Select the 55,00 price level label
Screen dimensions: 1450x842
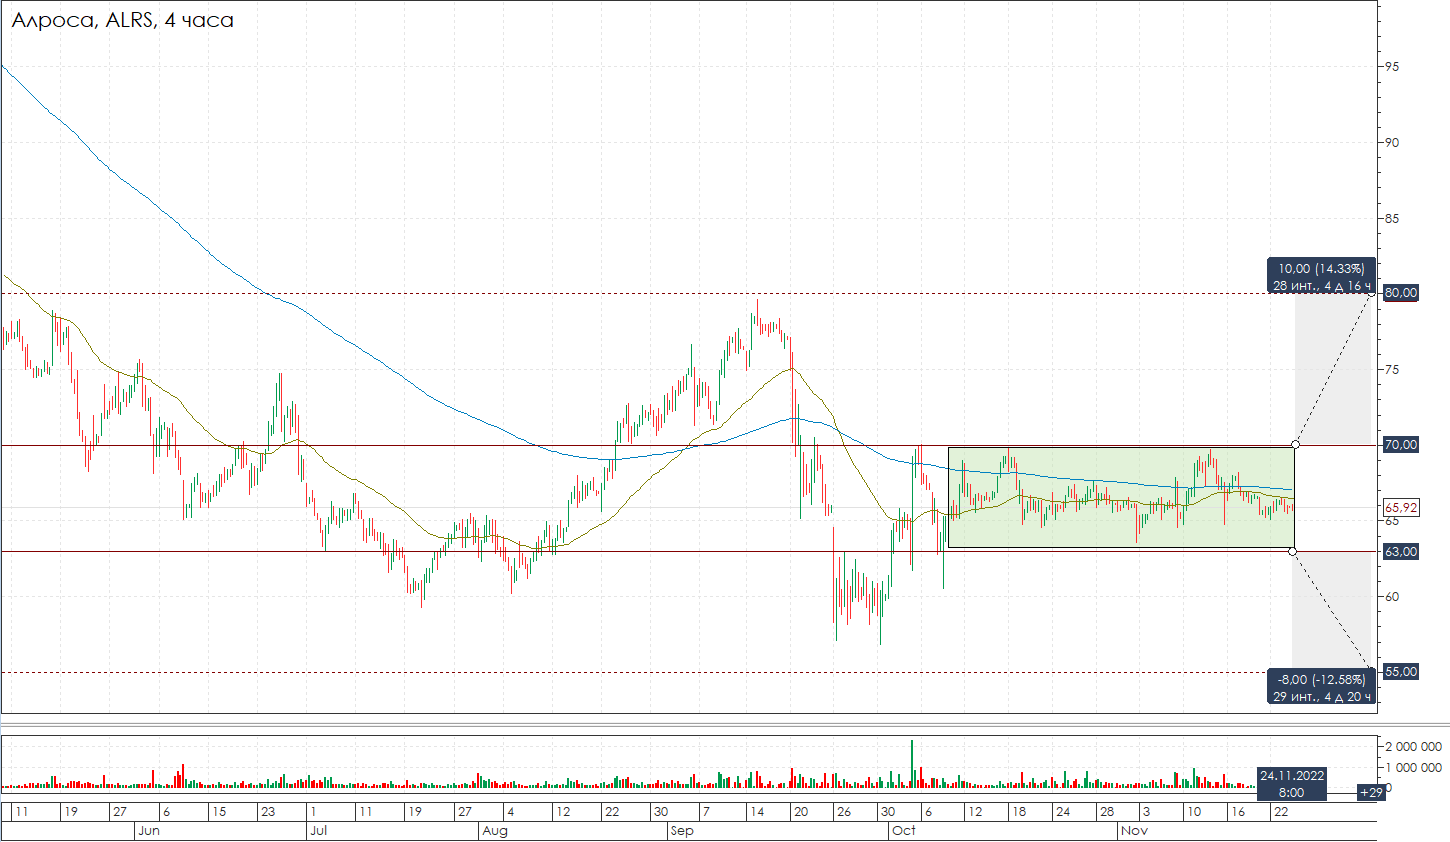1400,672
